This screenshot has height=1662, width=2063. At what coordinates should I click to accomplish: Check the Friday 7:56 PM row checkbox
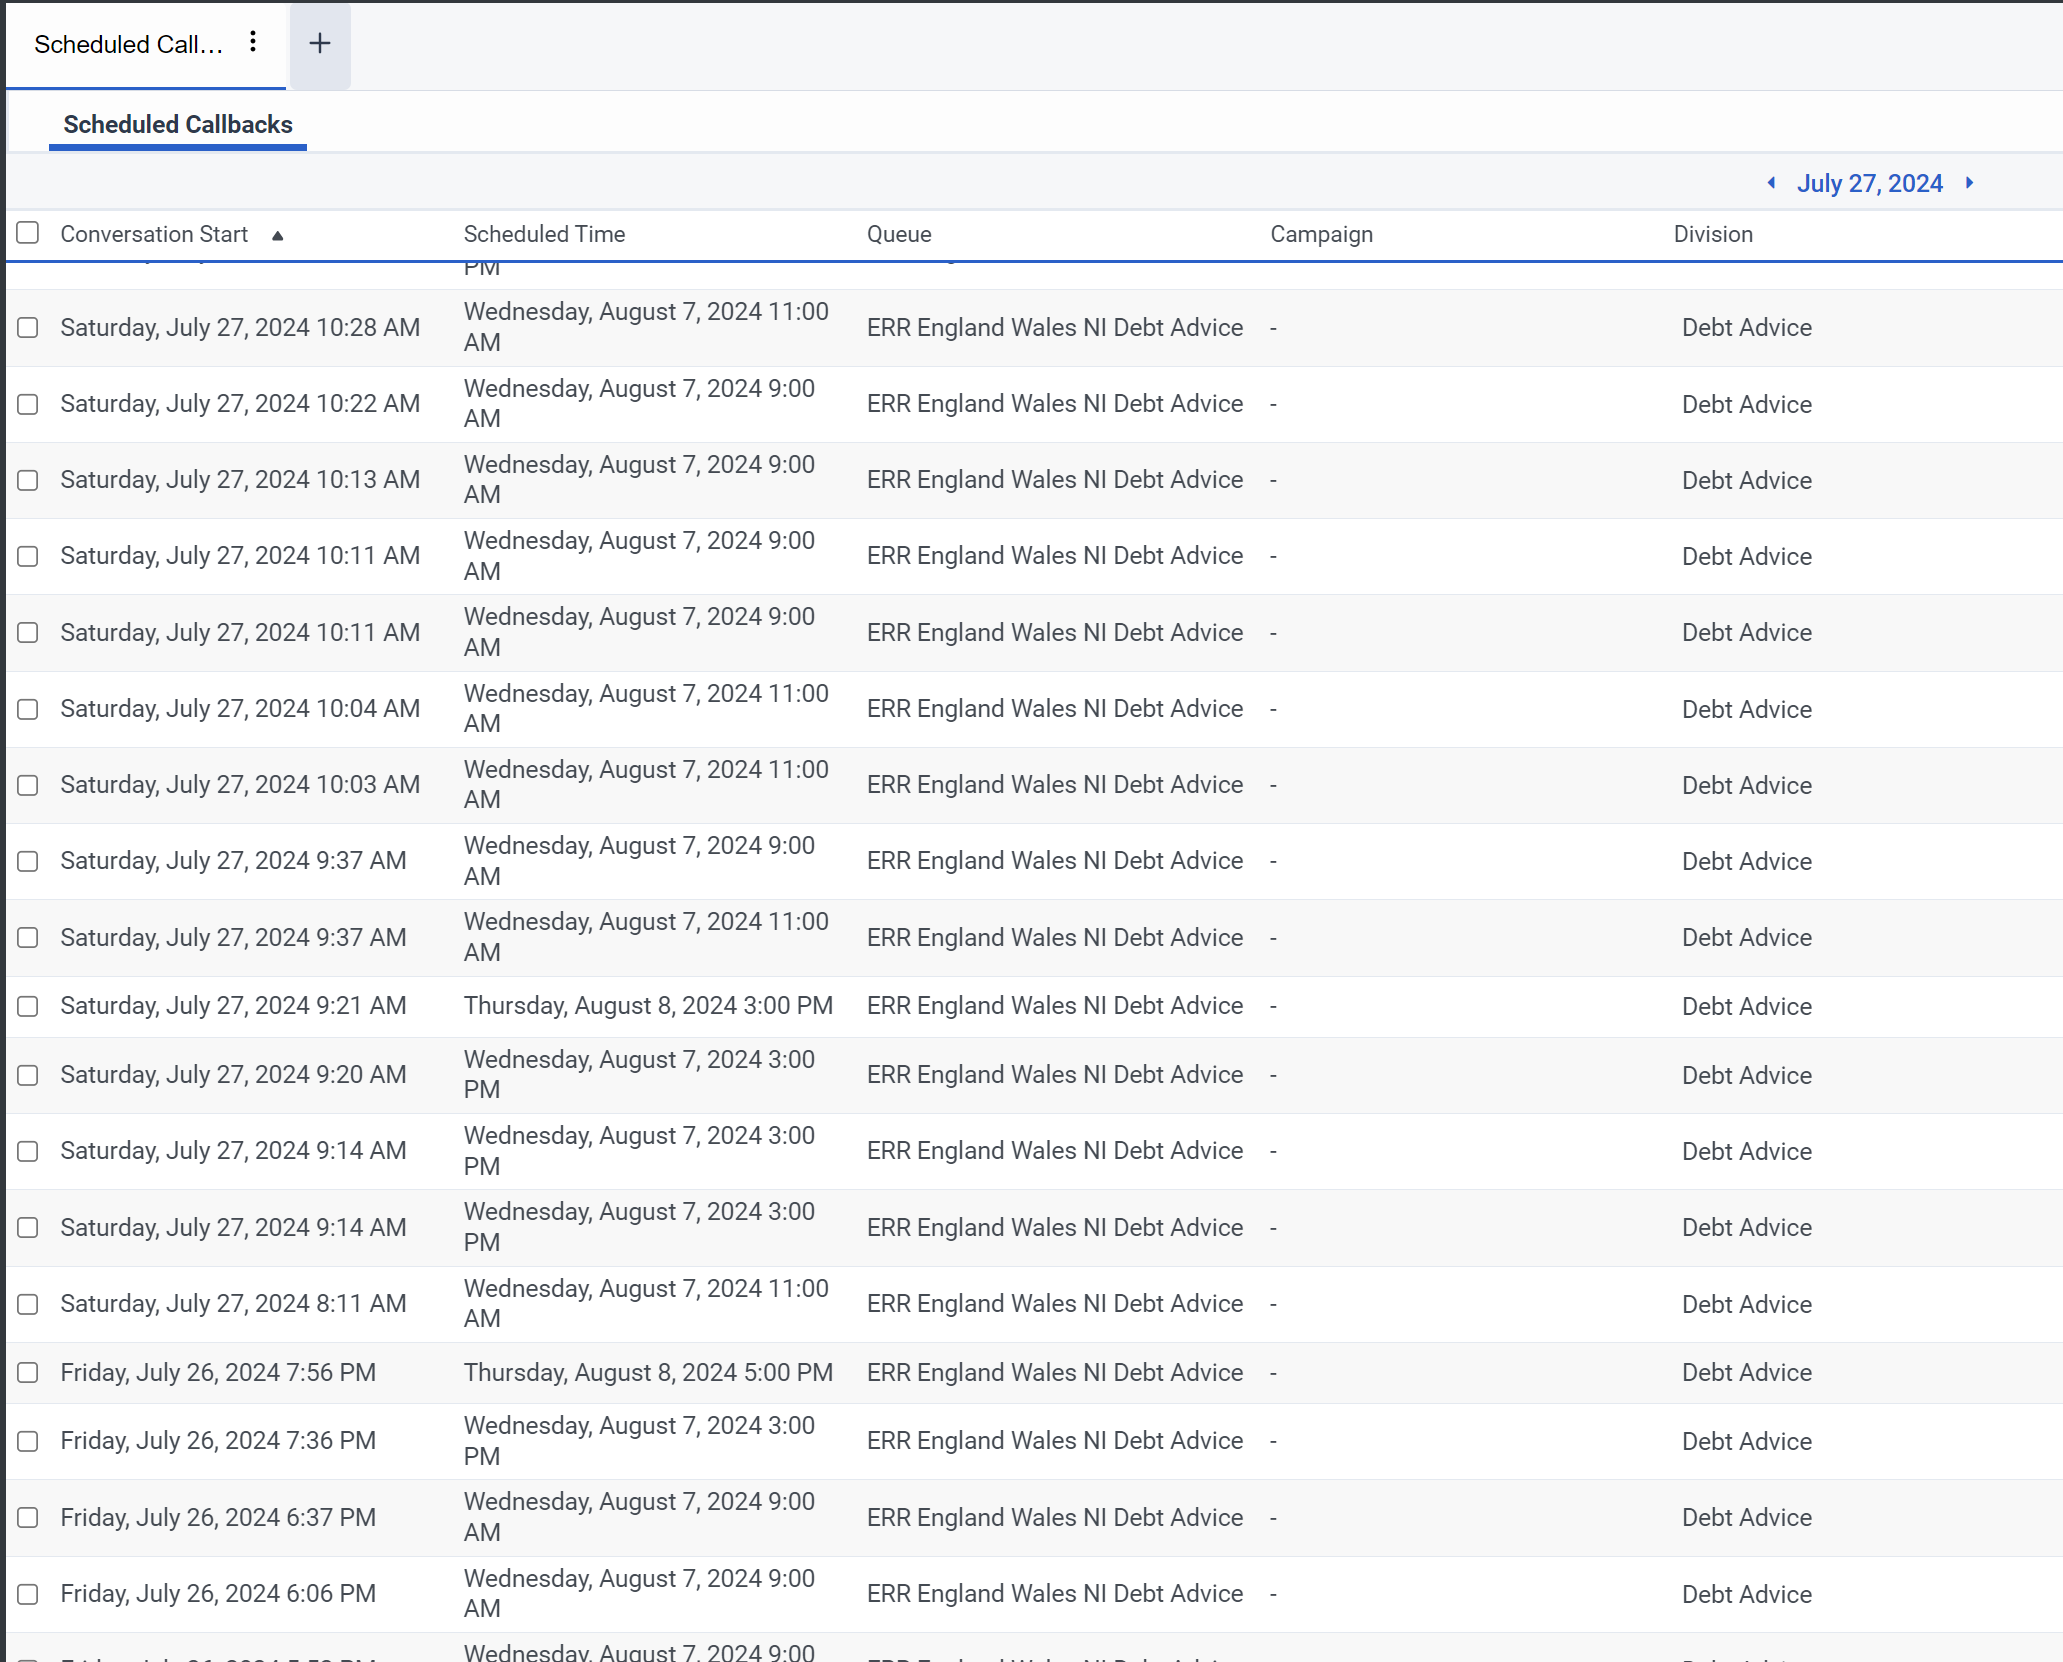pyautogui.click(x=28, y=1373)
